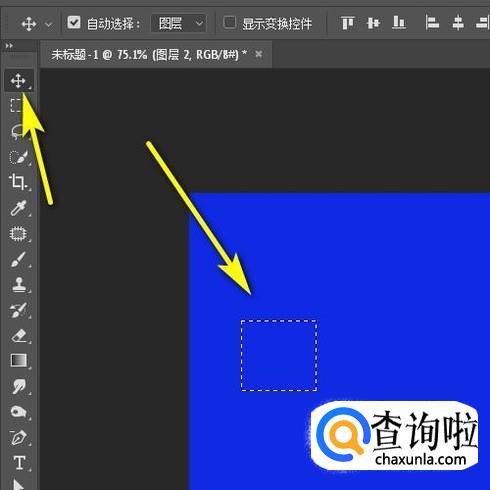This screenshot has height=490, width=490.
Task: Activate the Quick Selection tool
Action: pyautogui.click(x=18, y=157)
